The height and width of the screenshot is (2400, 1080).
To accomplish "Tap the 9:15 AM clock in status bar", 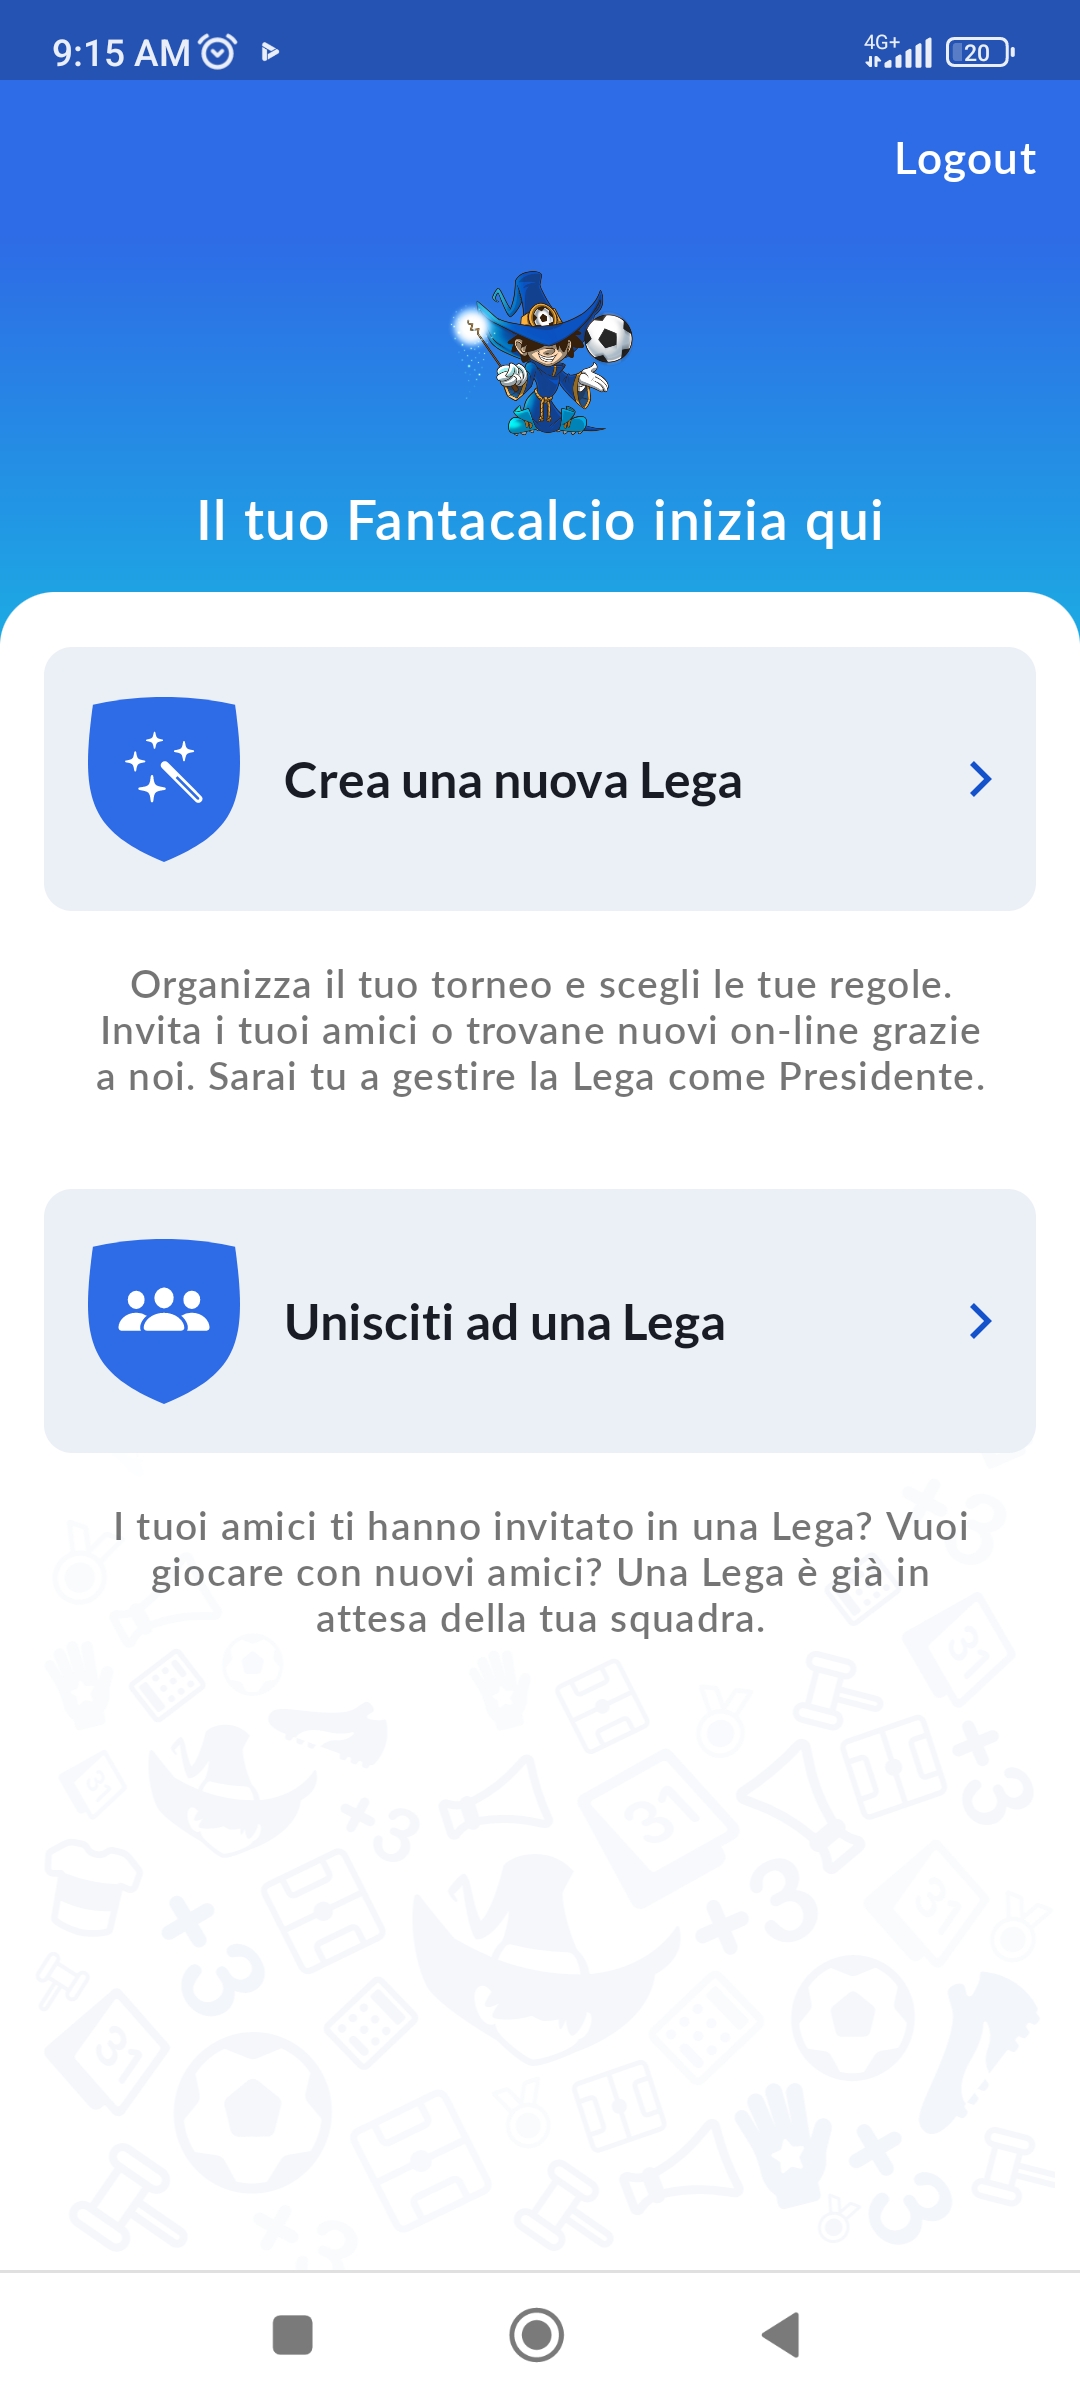I will [x=121, y=52].
